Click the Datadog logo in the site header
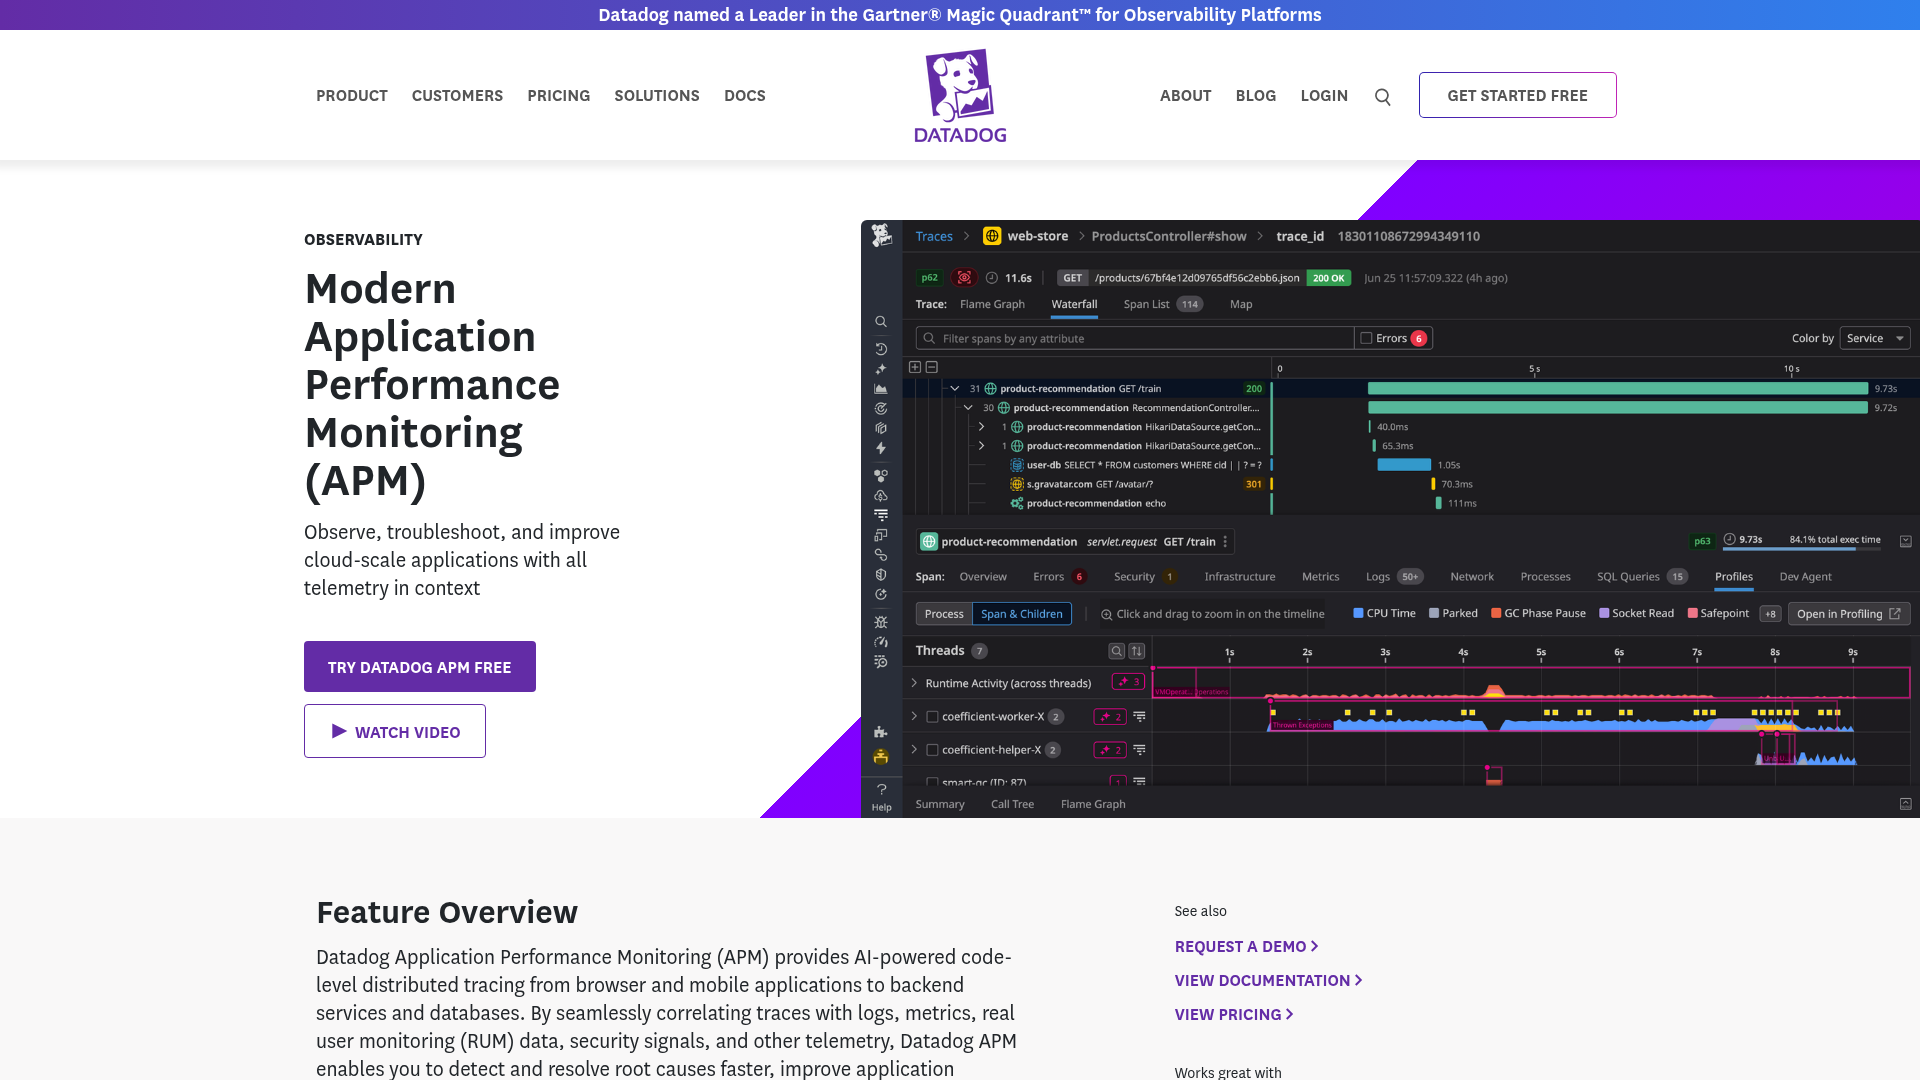Image resolution: width=1920 pixels, height=1080 pixels. [x=960, y=95]
